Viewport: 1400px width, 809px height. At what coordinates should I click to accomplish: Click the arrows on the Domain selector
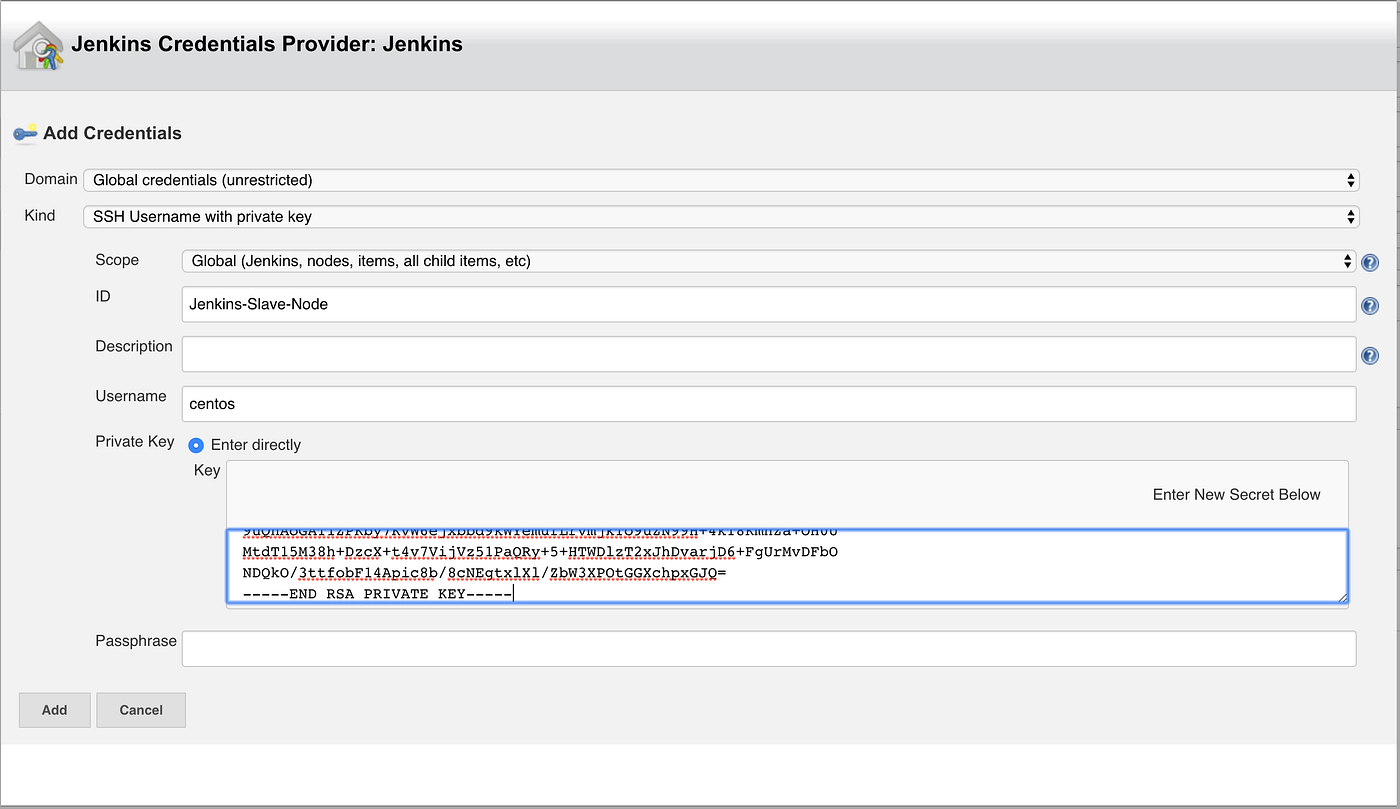point(1352,180)
